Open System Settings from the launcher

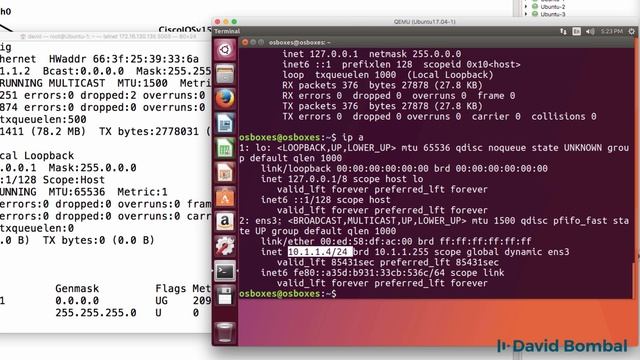pos(225,247)
